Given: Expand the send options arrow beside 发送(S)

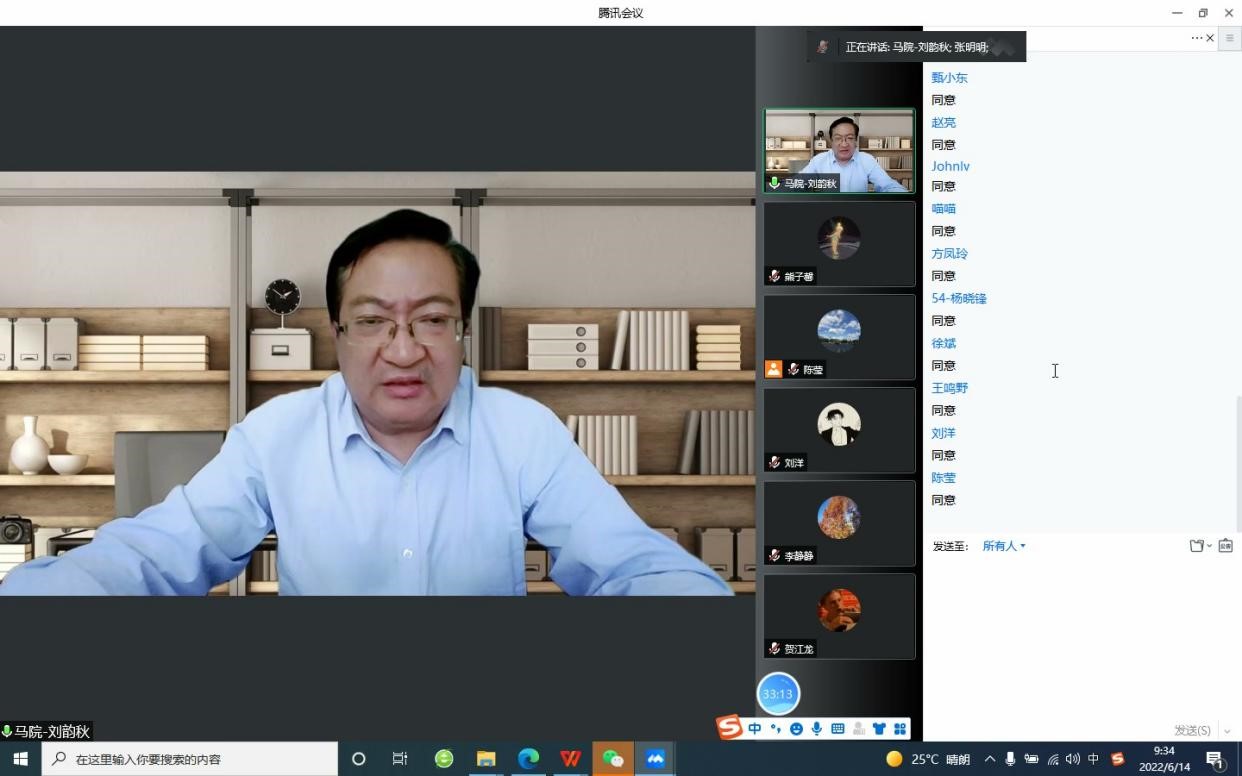Looking at the screenshot, I should [x=1228, y=731].
